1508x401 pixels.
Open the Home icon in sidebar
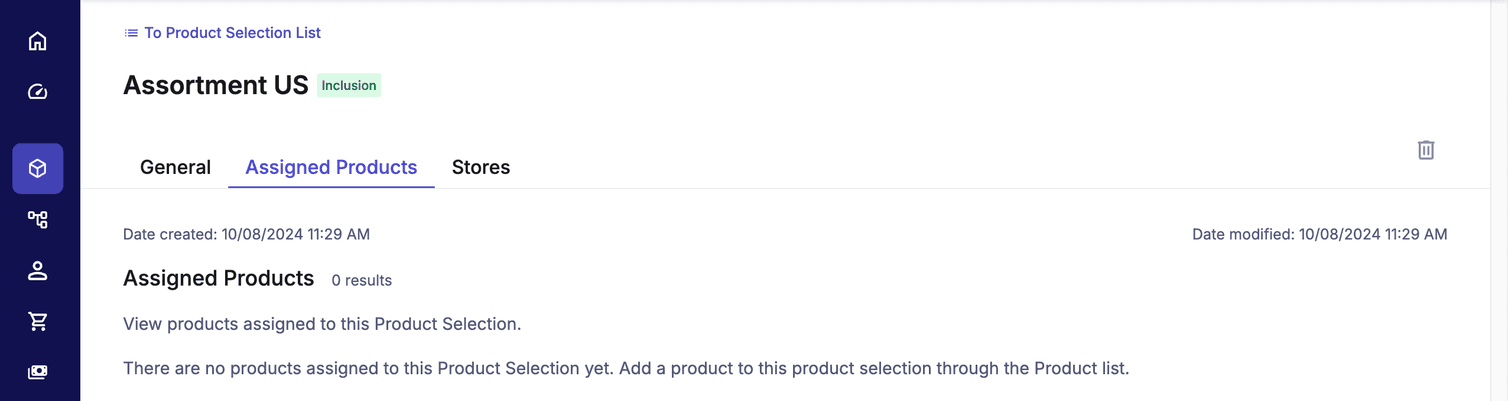[x=38, y=41]
